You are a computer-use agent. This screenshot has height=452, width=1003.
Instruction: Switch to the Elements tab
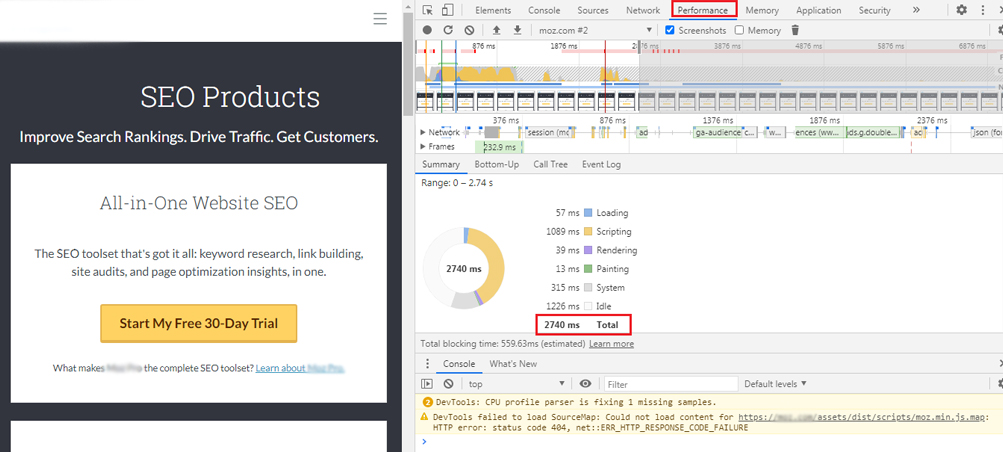tap(493, 10)
